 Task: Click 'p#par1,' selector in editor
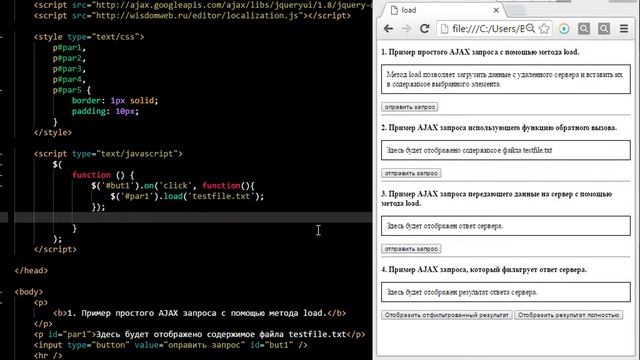[x=69, y=48]
